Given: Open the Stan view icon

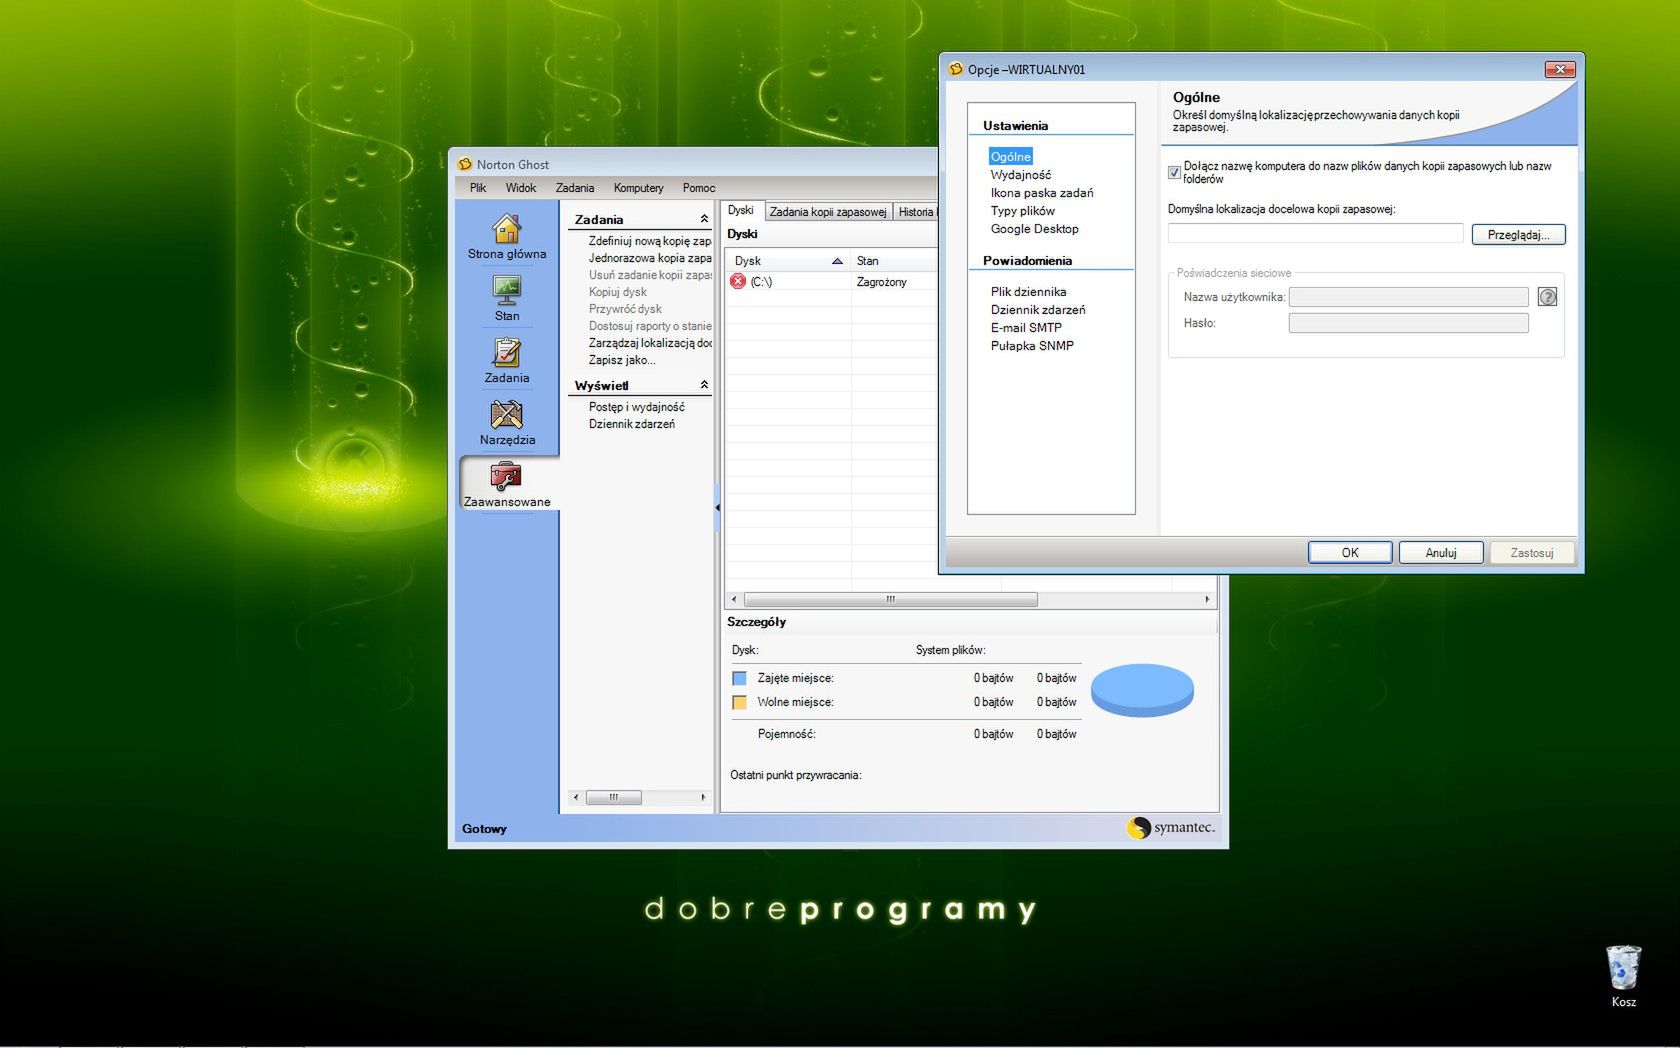Looking at the screenshot, I should pyautogui.click(x=507, y=299).
